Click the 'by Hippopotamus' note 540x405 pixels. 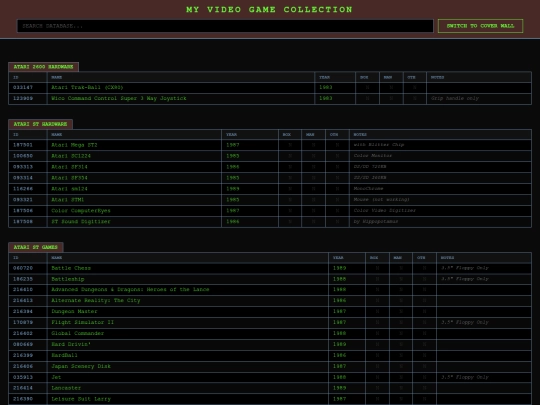pyautogui.click(x=376, y=221)
